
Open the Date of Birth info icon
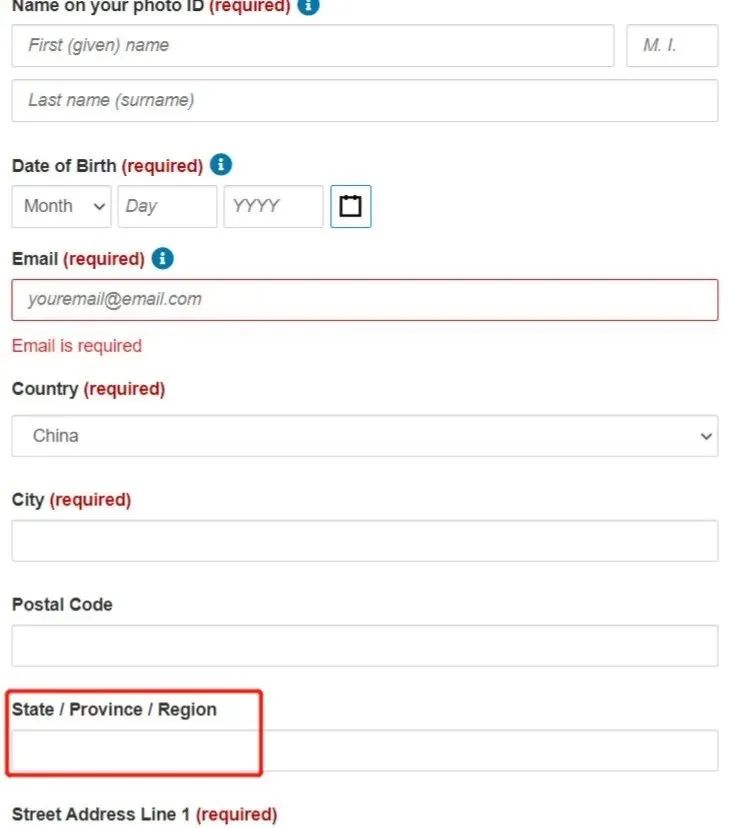point(221,165)
